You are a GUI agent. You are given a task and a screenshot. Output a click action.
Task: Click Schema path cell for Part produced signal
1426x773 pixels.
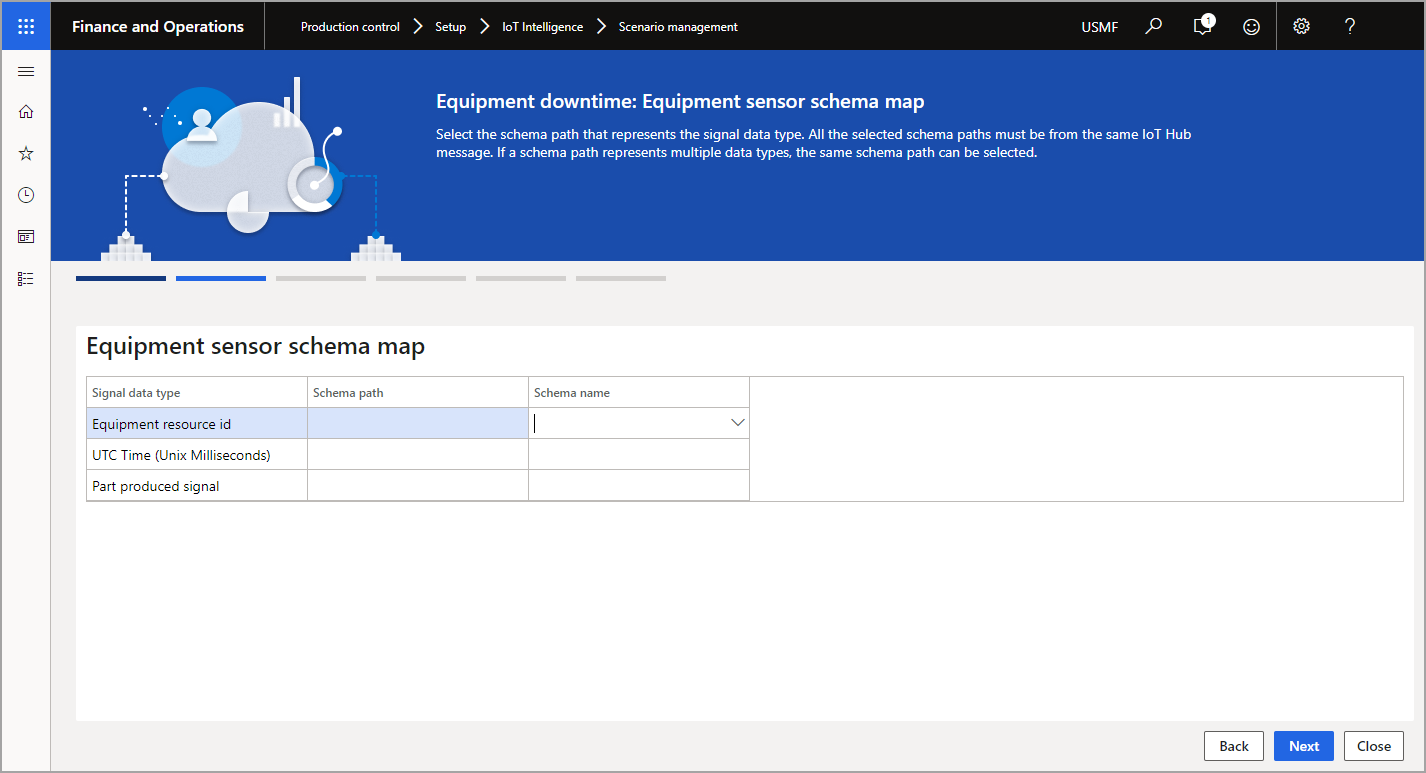(x=417, y=485)
